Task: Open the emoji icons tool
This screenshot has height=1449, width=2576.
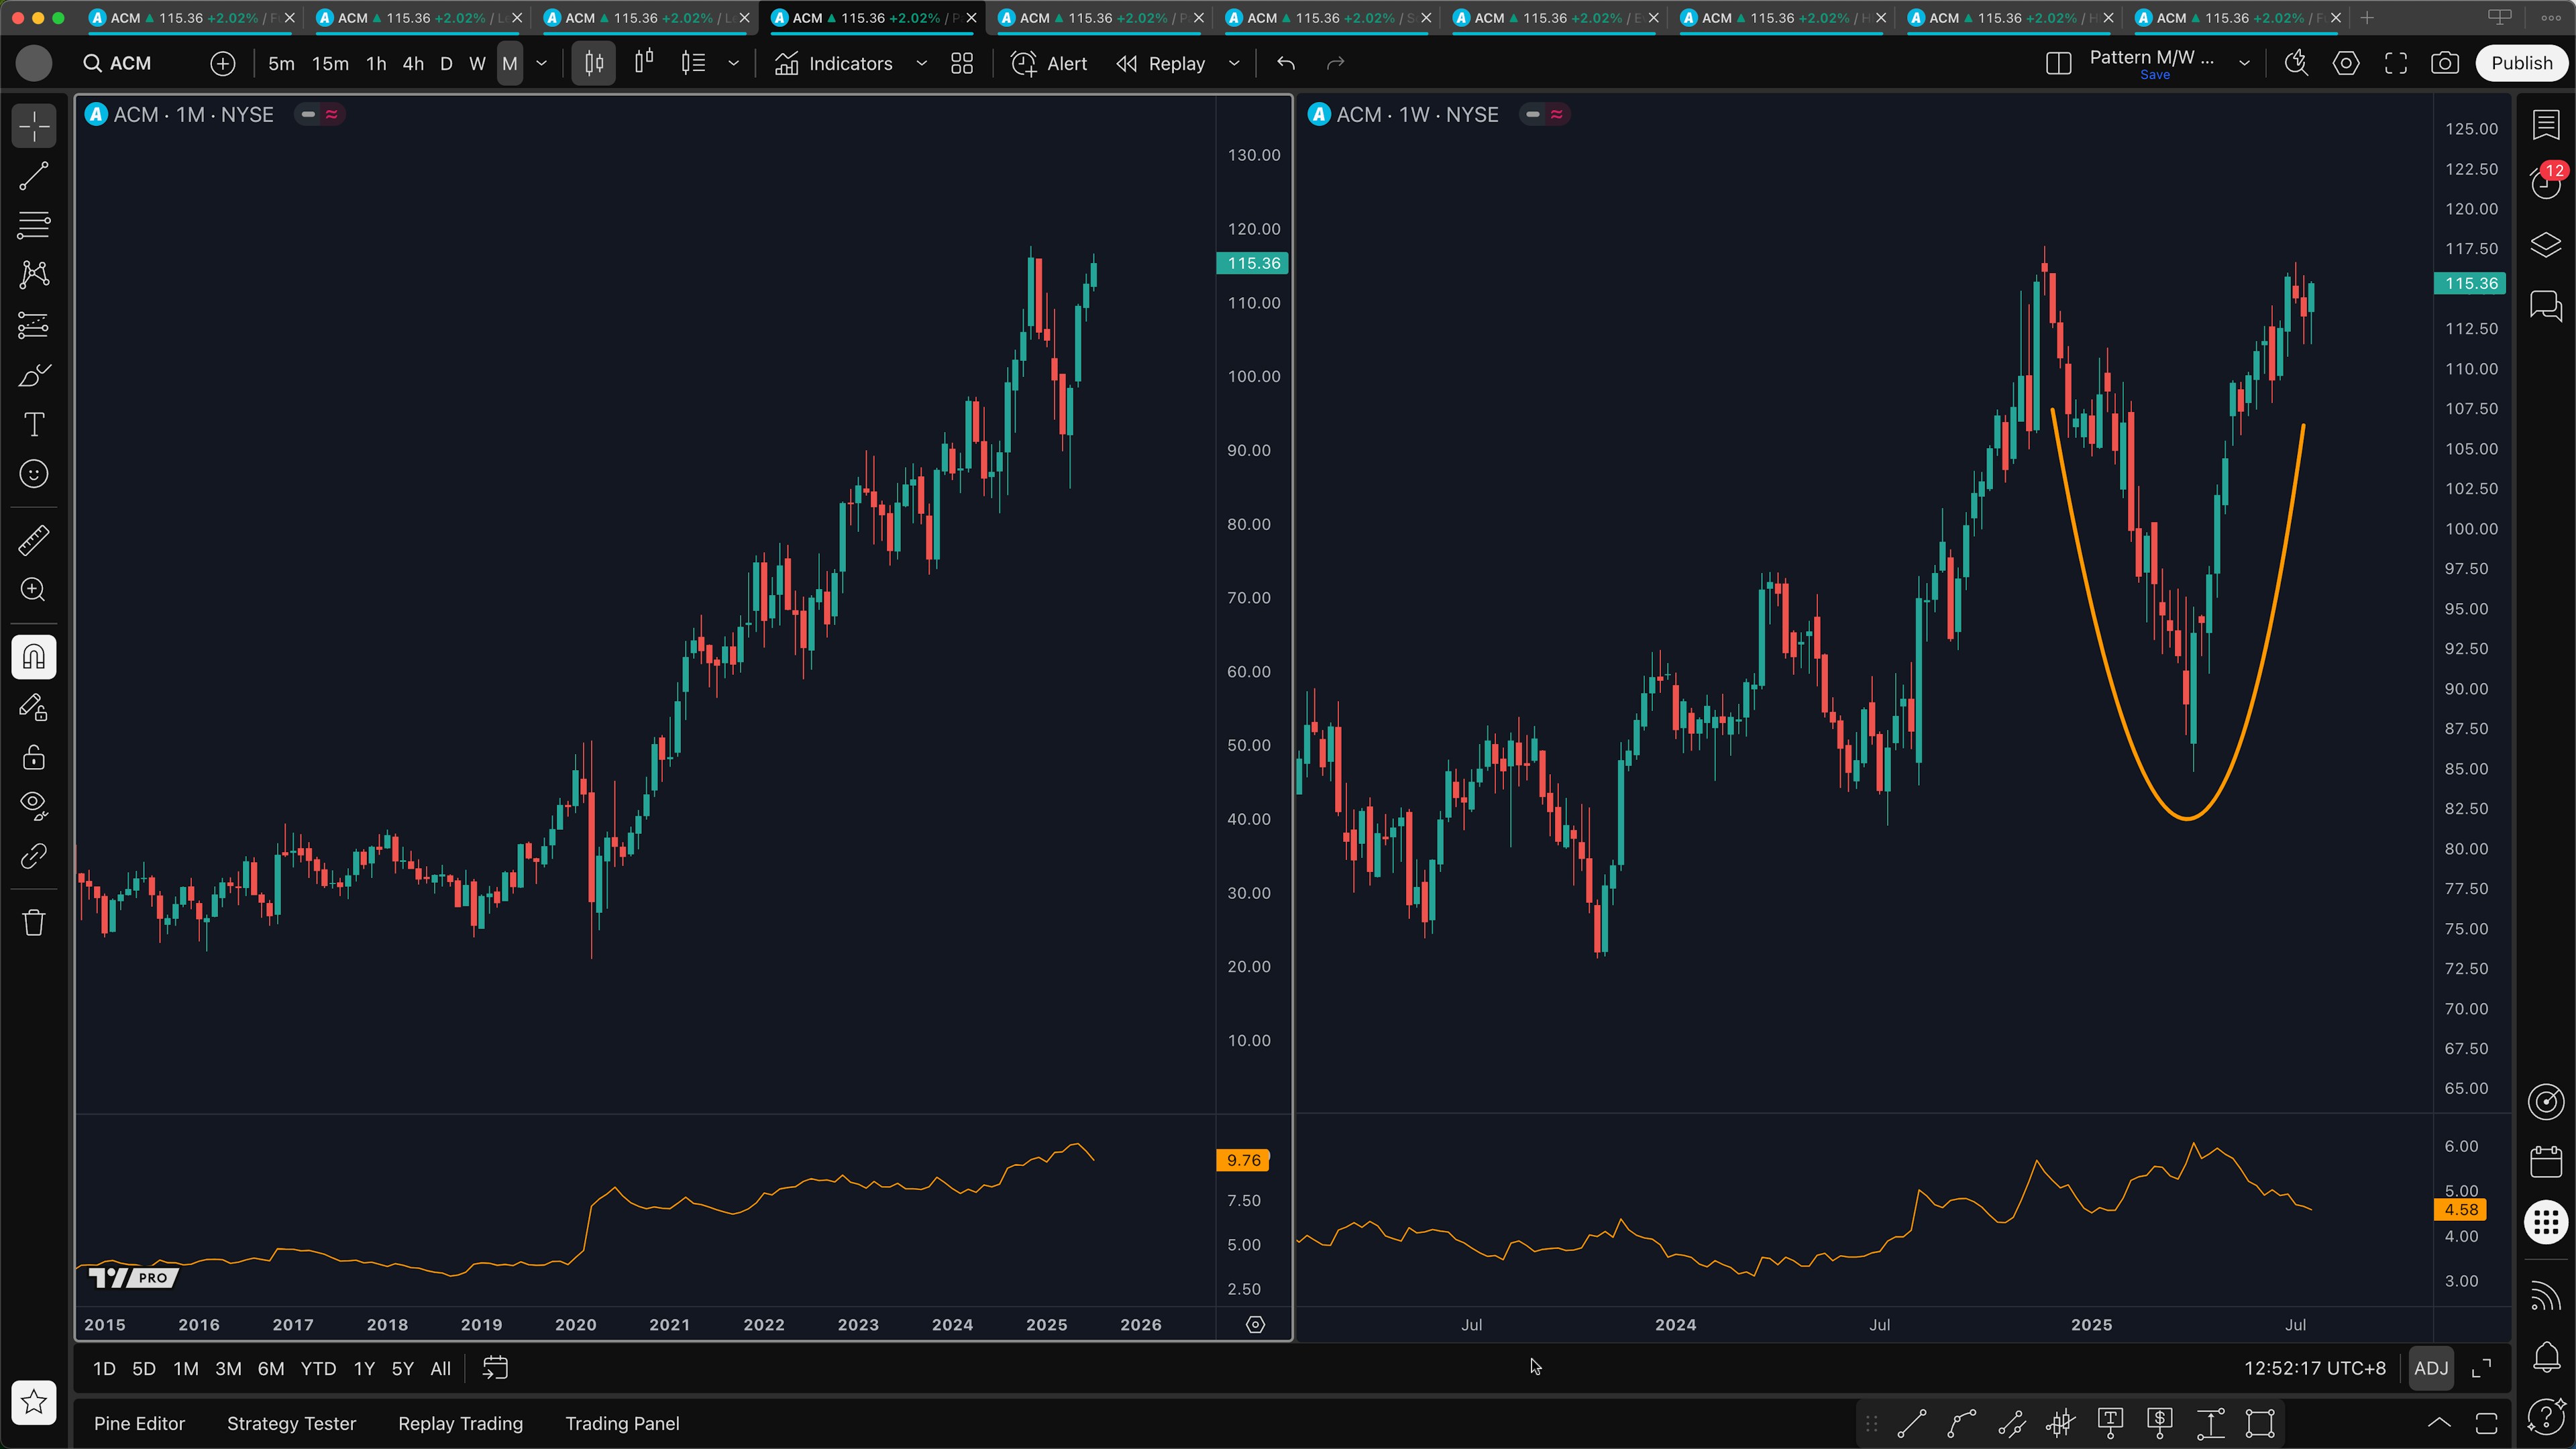Action: tap(34, 474)
